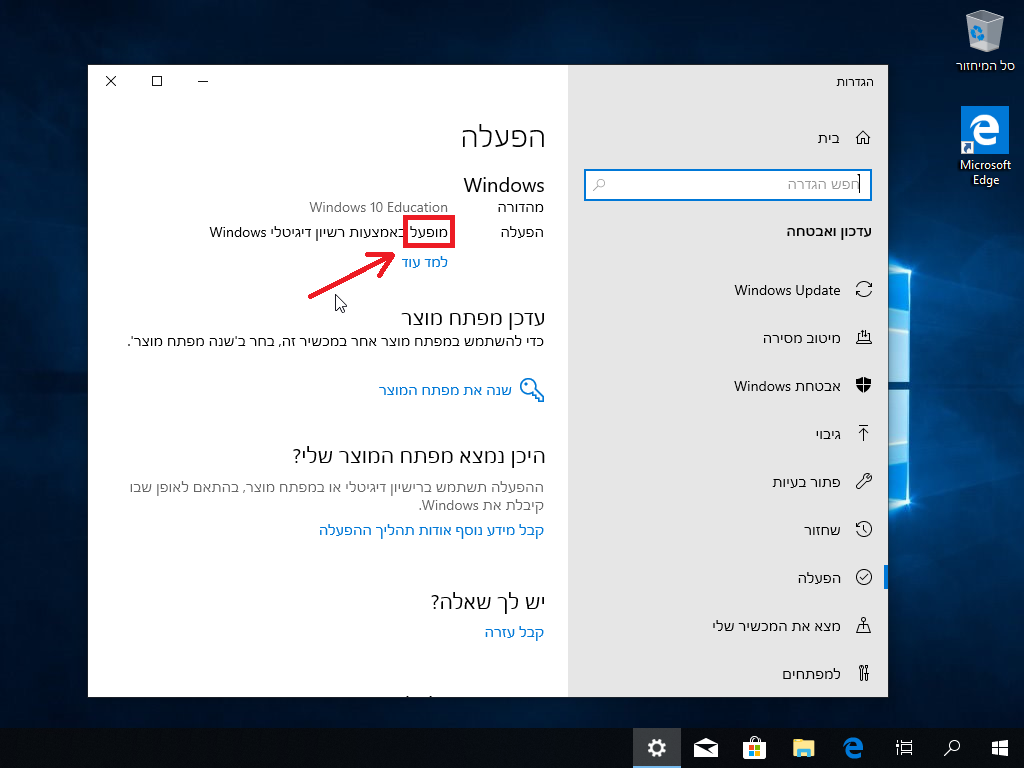
Task: Select the מיטוב מסירה delivery optimization icon
Action: coord(863,338)
